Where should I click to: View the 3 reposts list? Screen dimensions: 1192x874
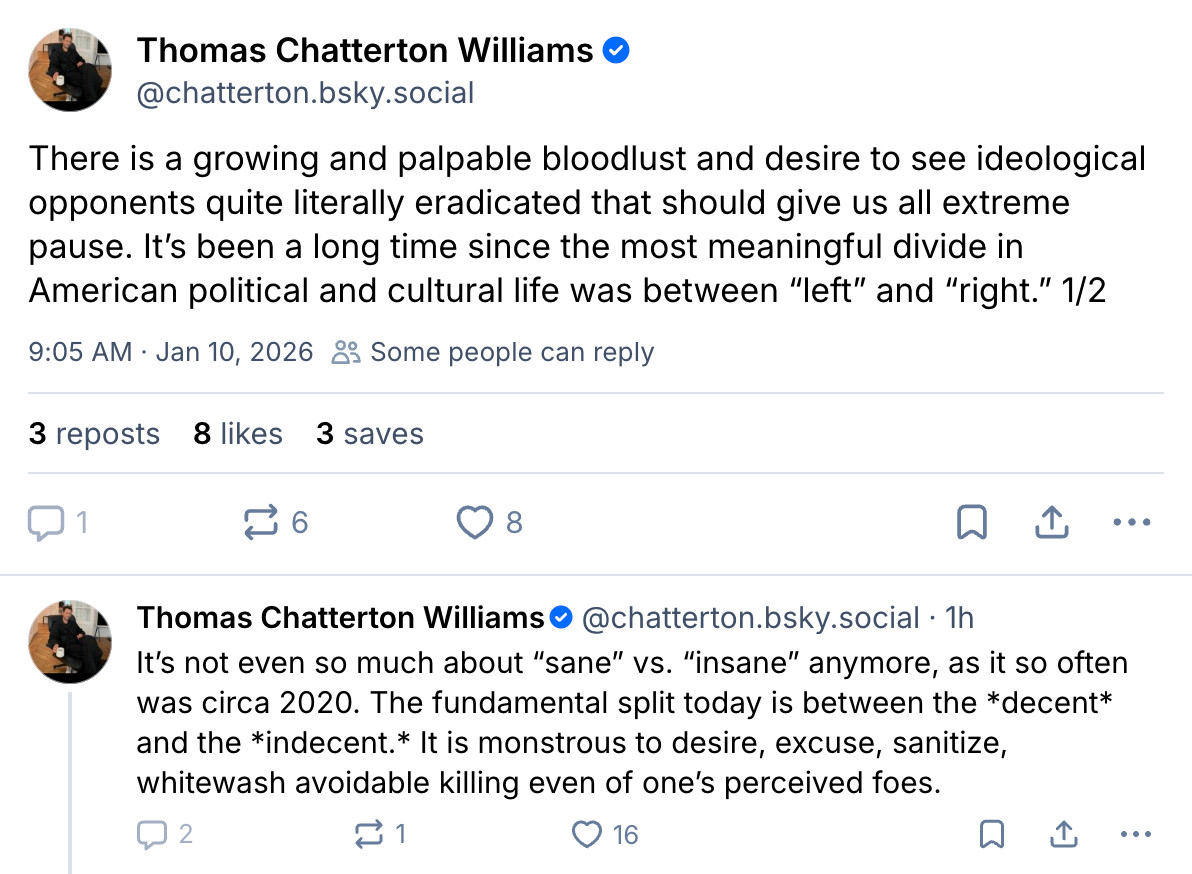pos(94,434)
